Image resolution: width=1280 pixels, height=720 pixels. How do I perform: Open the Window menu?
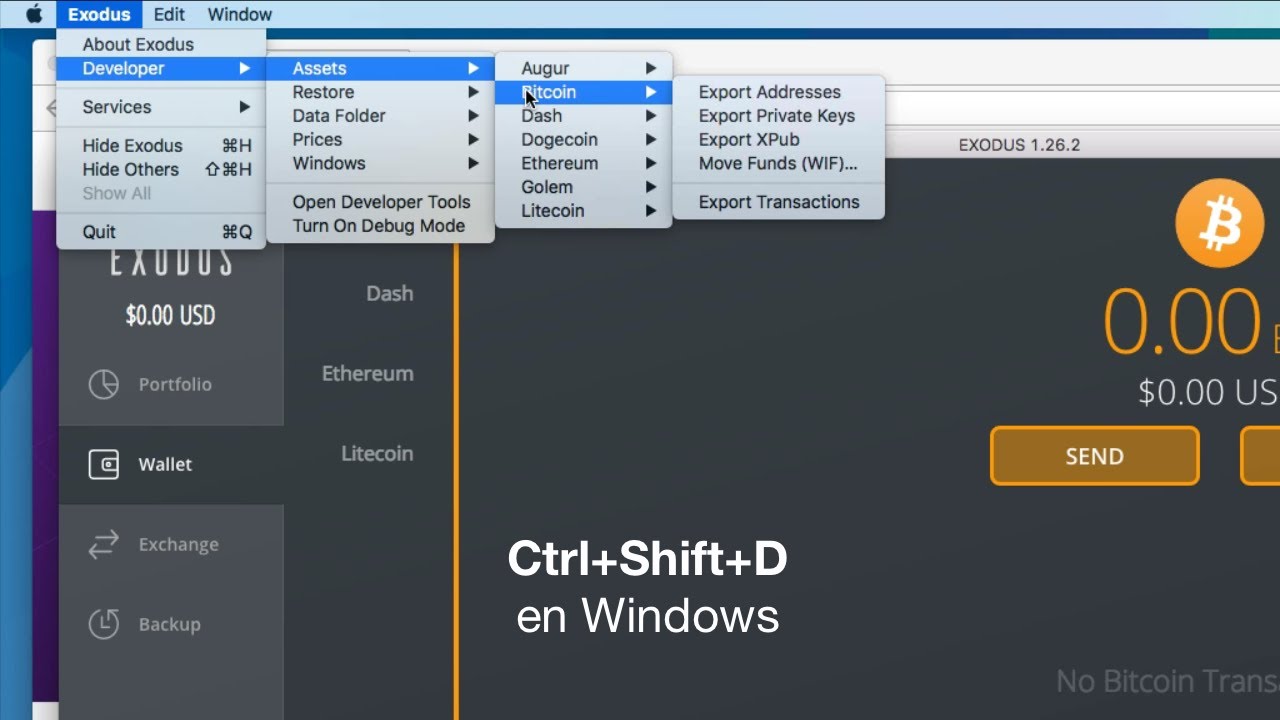pyautogui.click(x=240, y=14)
